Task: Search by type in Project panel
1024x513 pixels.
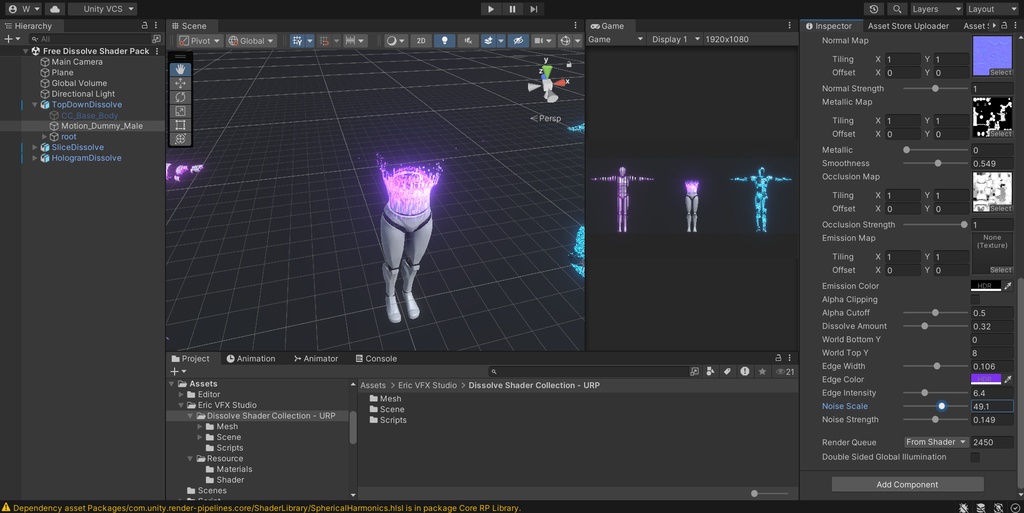Action: 711,371
